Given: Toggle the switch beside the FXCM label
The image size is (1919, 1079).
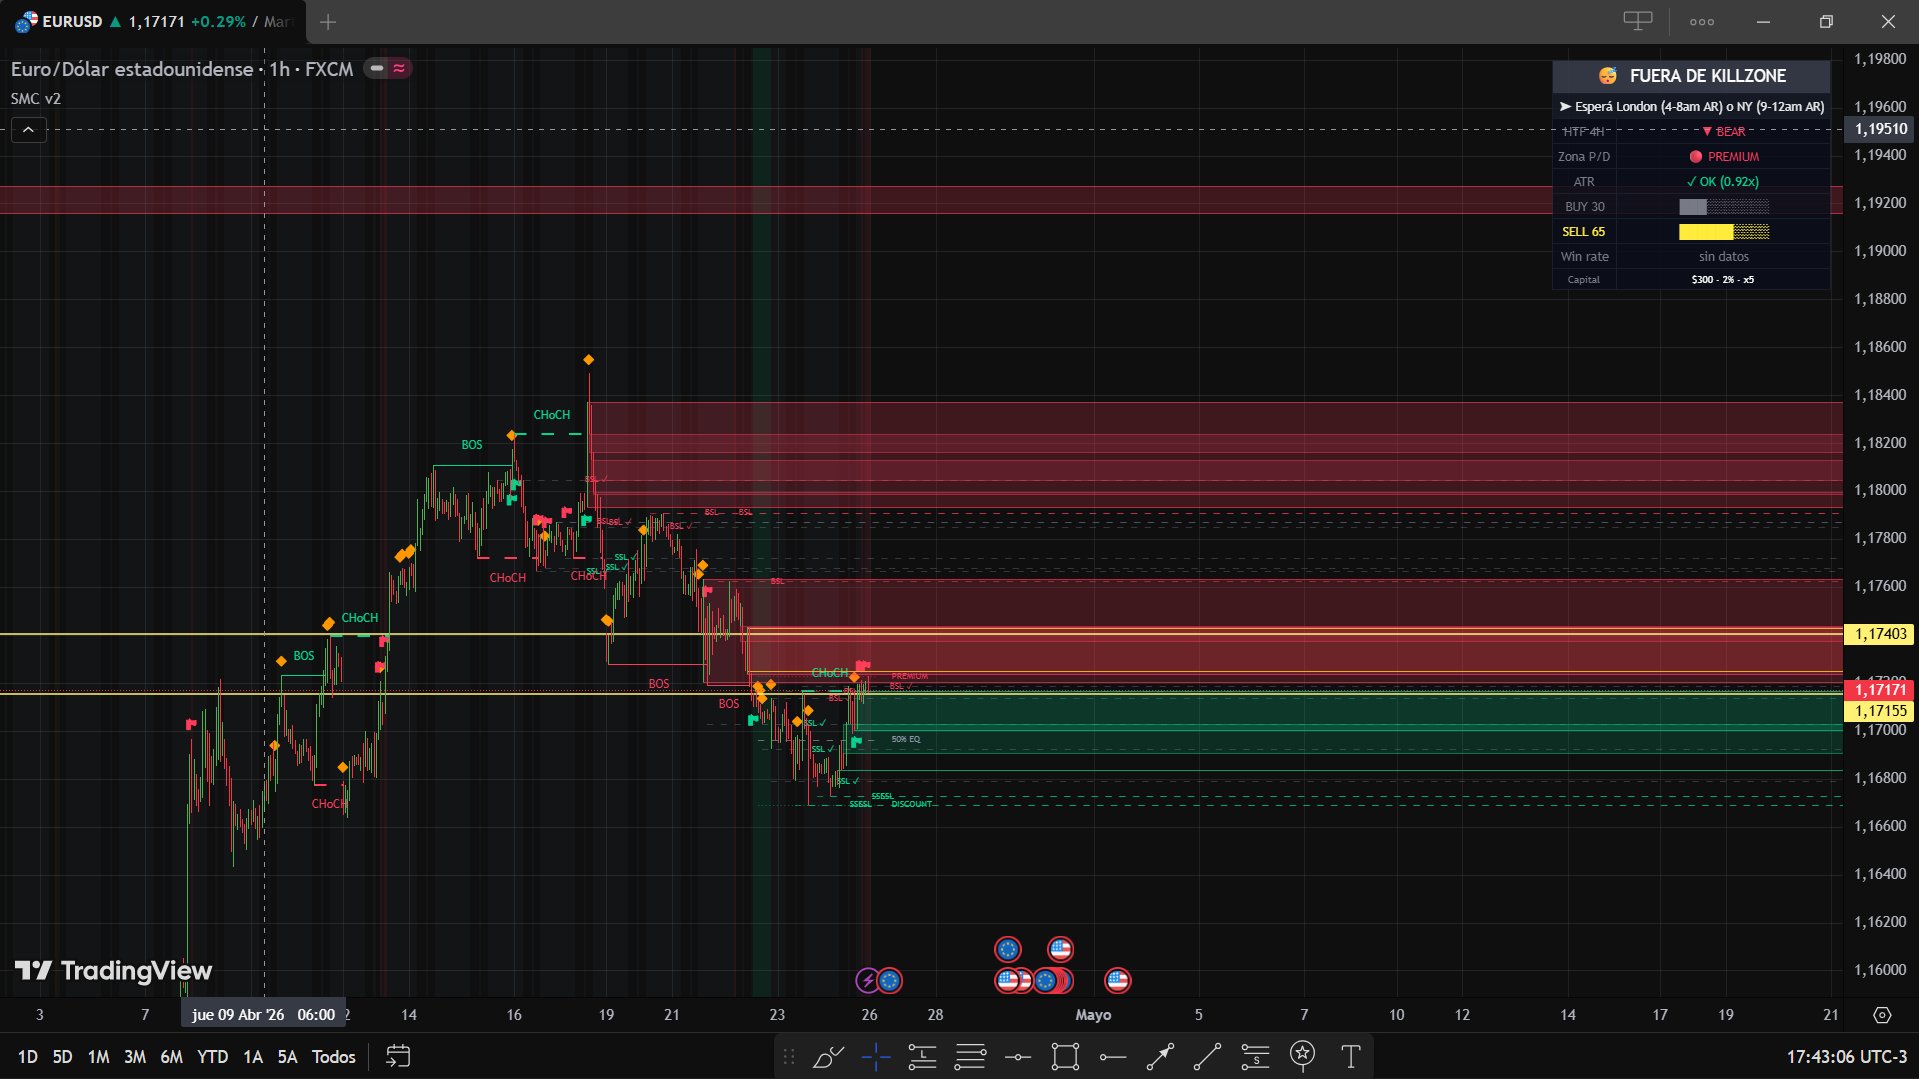Looking at the screenshot, I should click(376, 68).
